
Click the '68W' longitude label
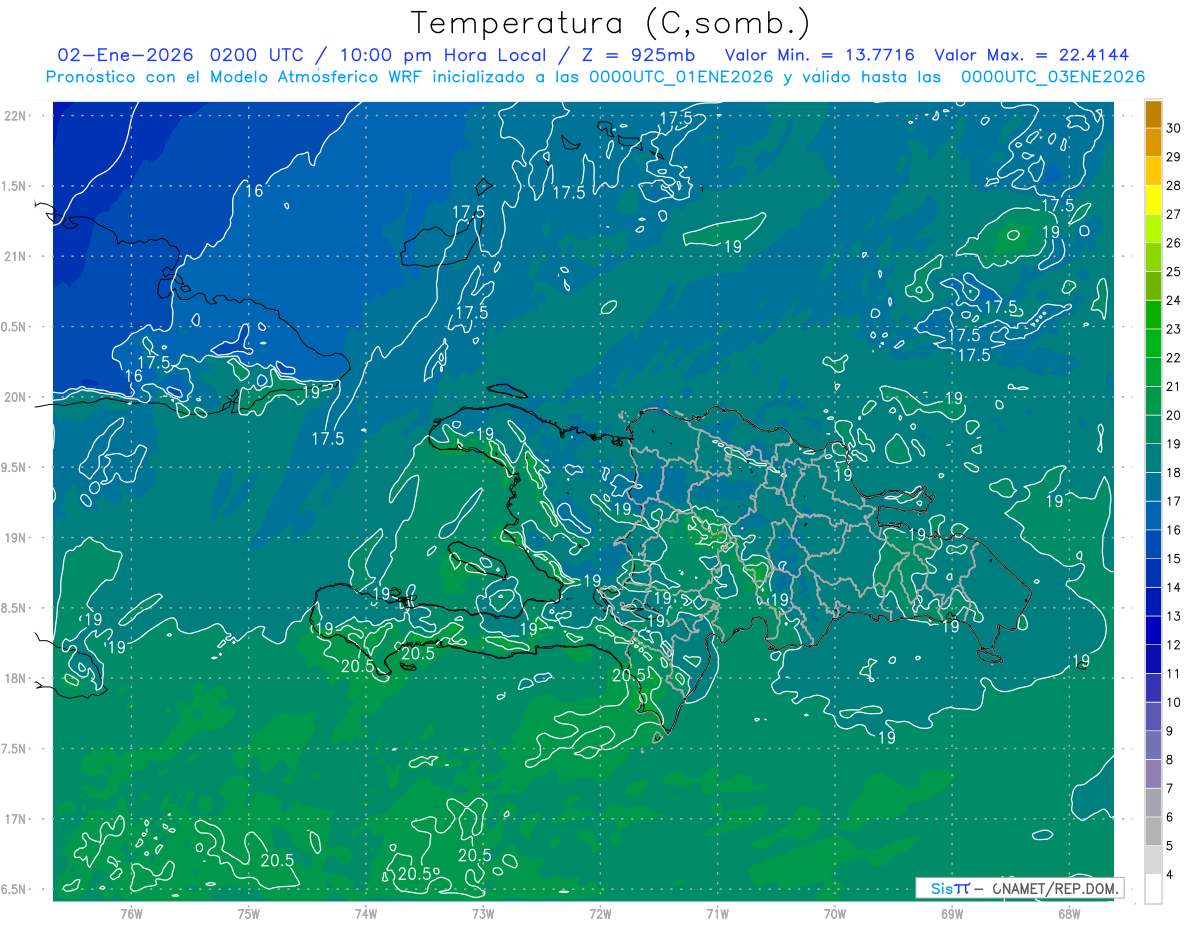(1069, 914)
